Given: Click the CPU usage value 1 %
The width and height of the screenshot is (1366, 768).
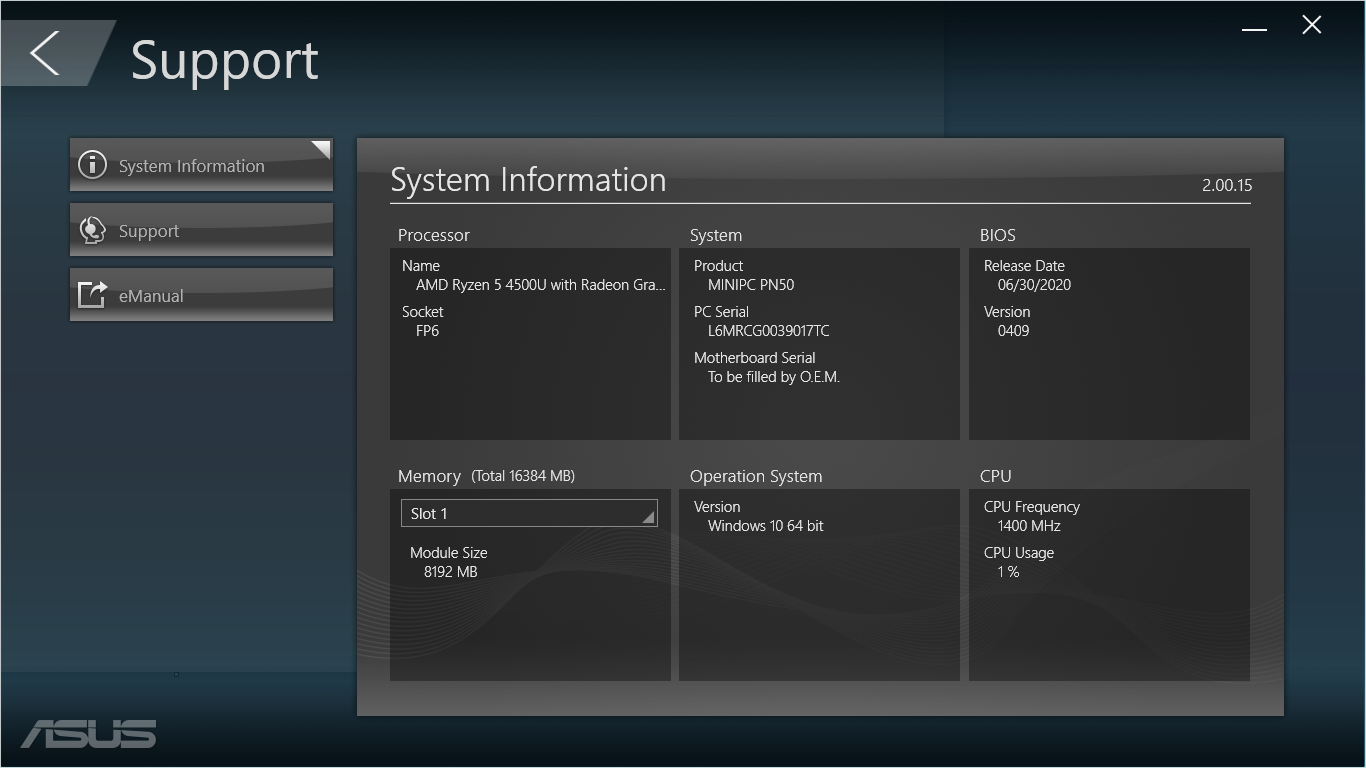Looking at the screenshot, I should (x=1008, y=572).
